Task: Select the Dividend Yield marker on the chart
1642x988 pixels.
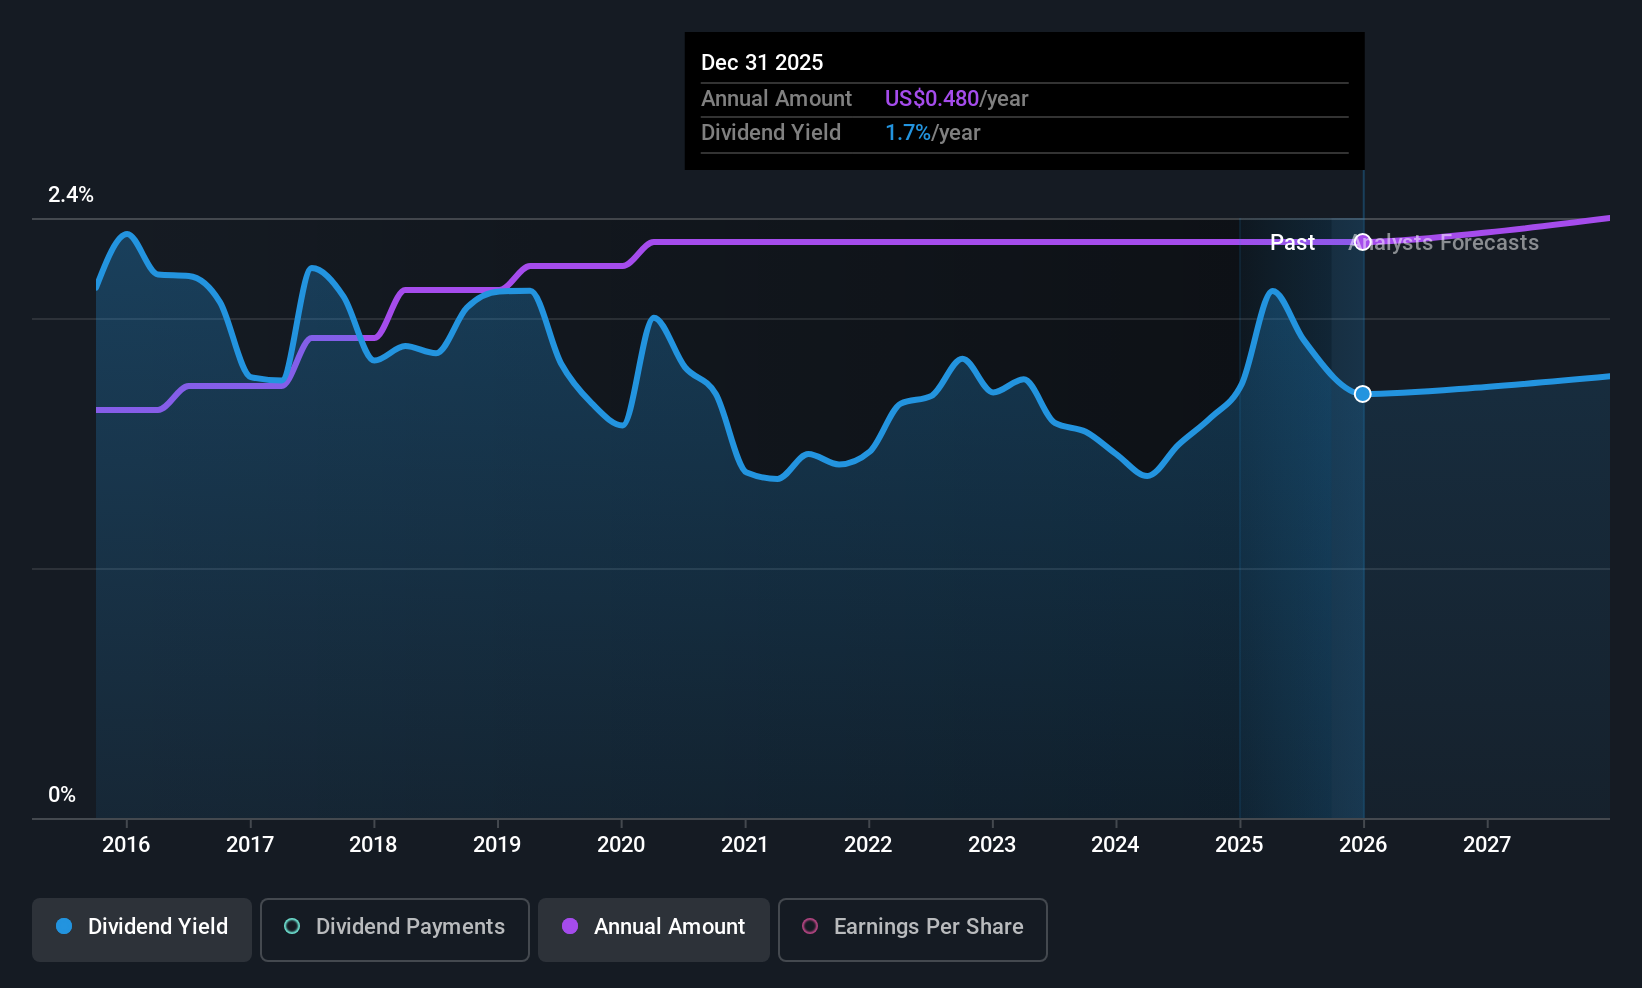Action: coord(1362,394)
